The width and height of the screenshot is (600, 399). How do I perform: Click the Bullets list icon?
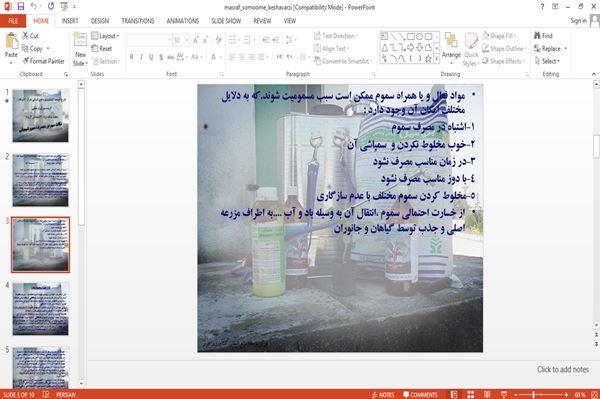tap(232, 40)
